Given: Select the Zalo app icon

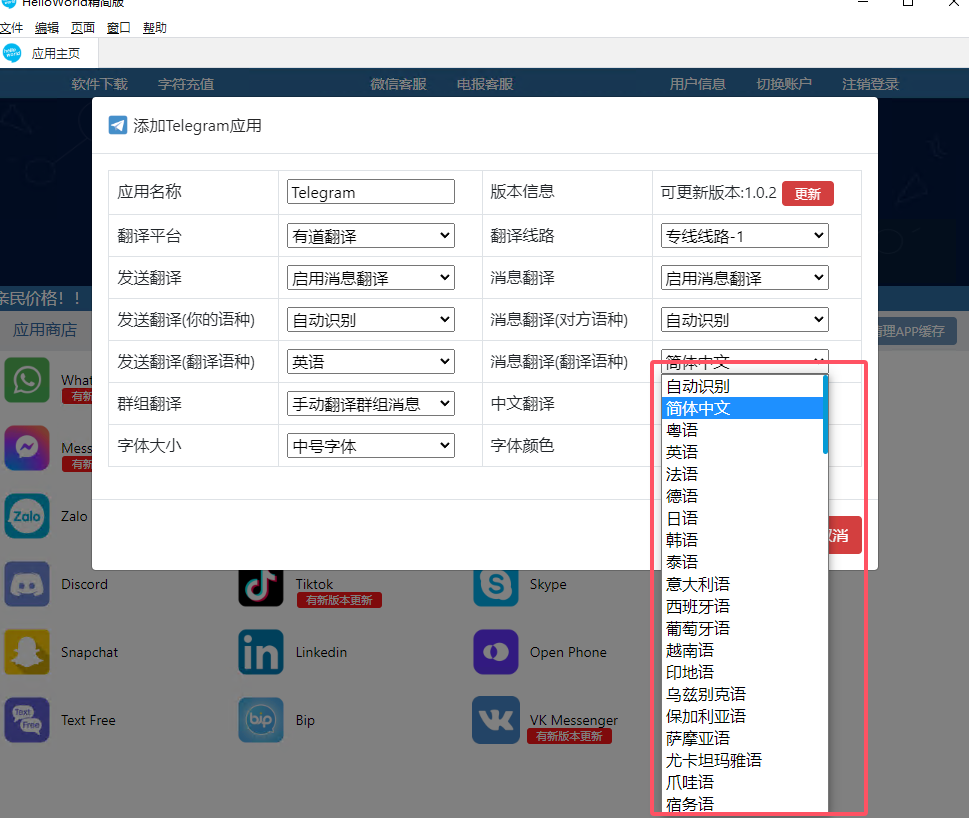Looking at the screenshot, I should [27, 516].
